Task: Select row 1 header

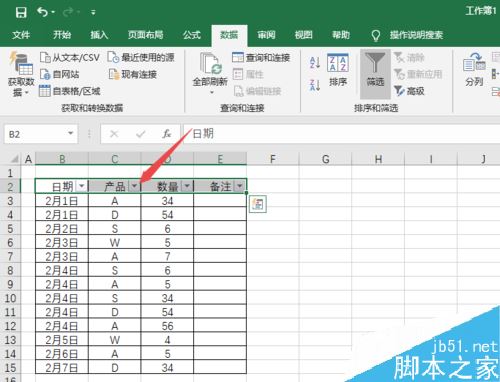Action: point(10,173)
